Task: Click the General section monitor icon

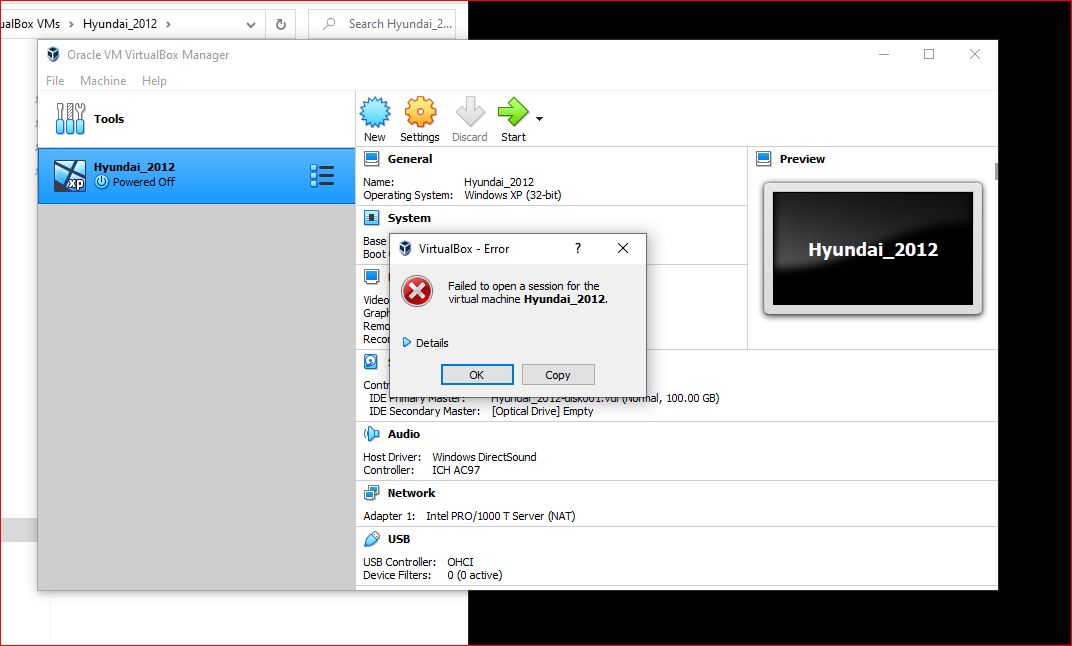Action: pos(371,159)
